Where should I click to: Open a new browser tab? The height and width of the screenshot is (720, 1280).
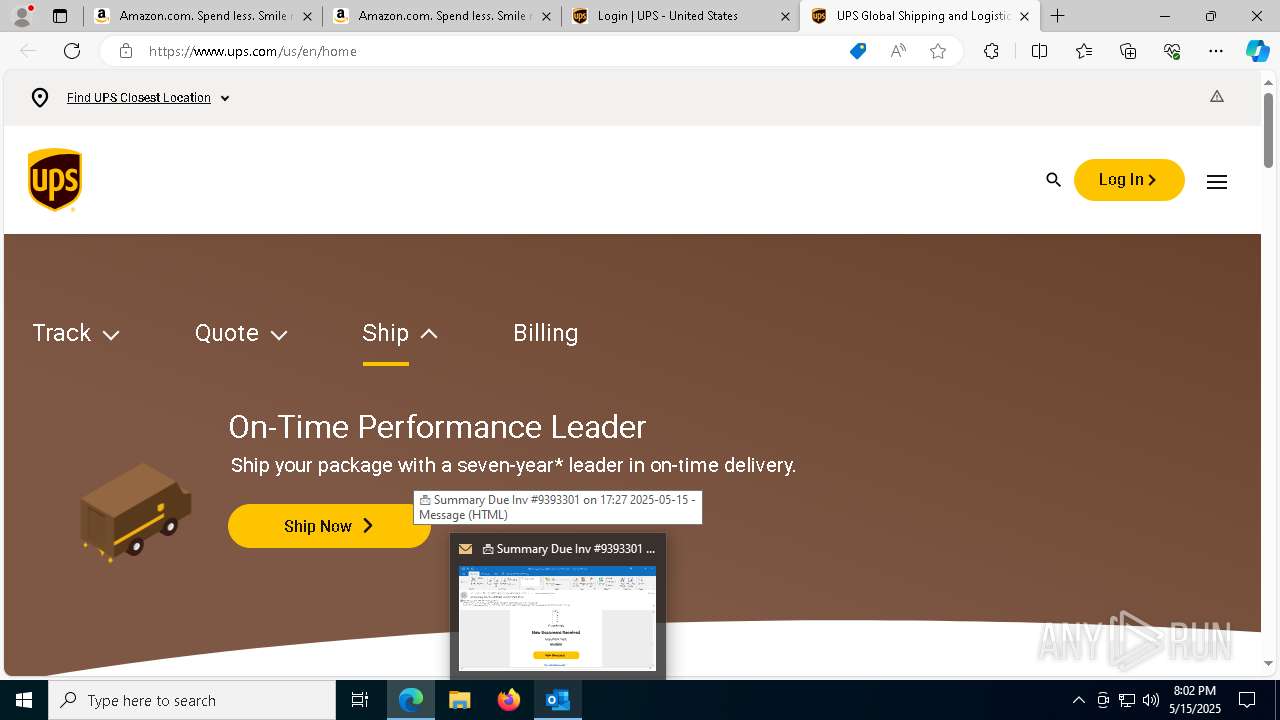tap(1057, 16)
